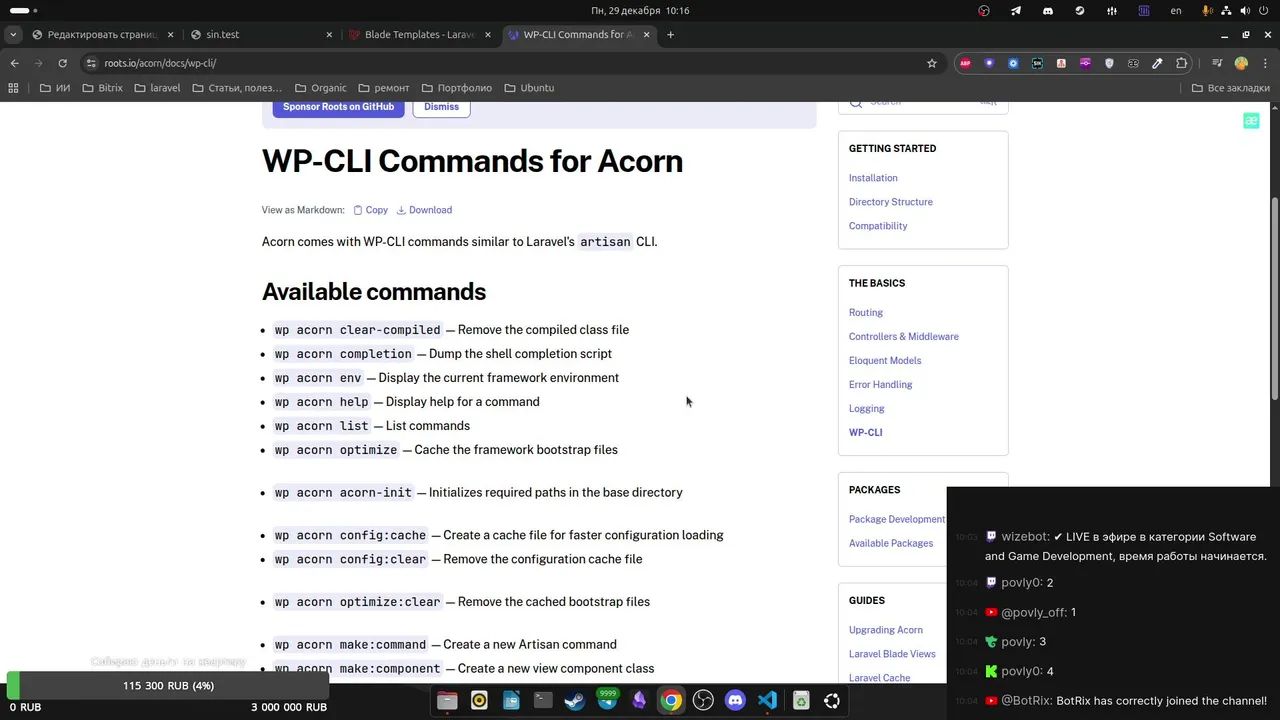This screenshot has width=1280, height=720.
Task: Open the ИИ bookmarks folder
Action: [x=54, y=88]
